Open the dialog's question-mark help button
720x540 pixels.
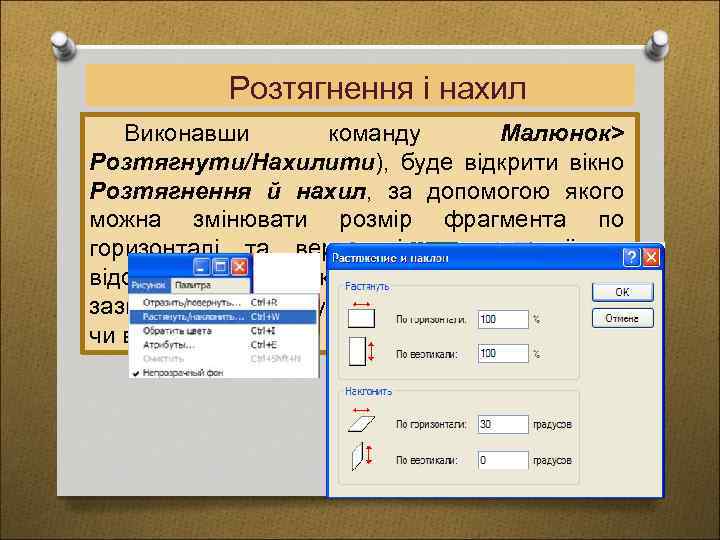tap(631, 257)
